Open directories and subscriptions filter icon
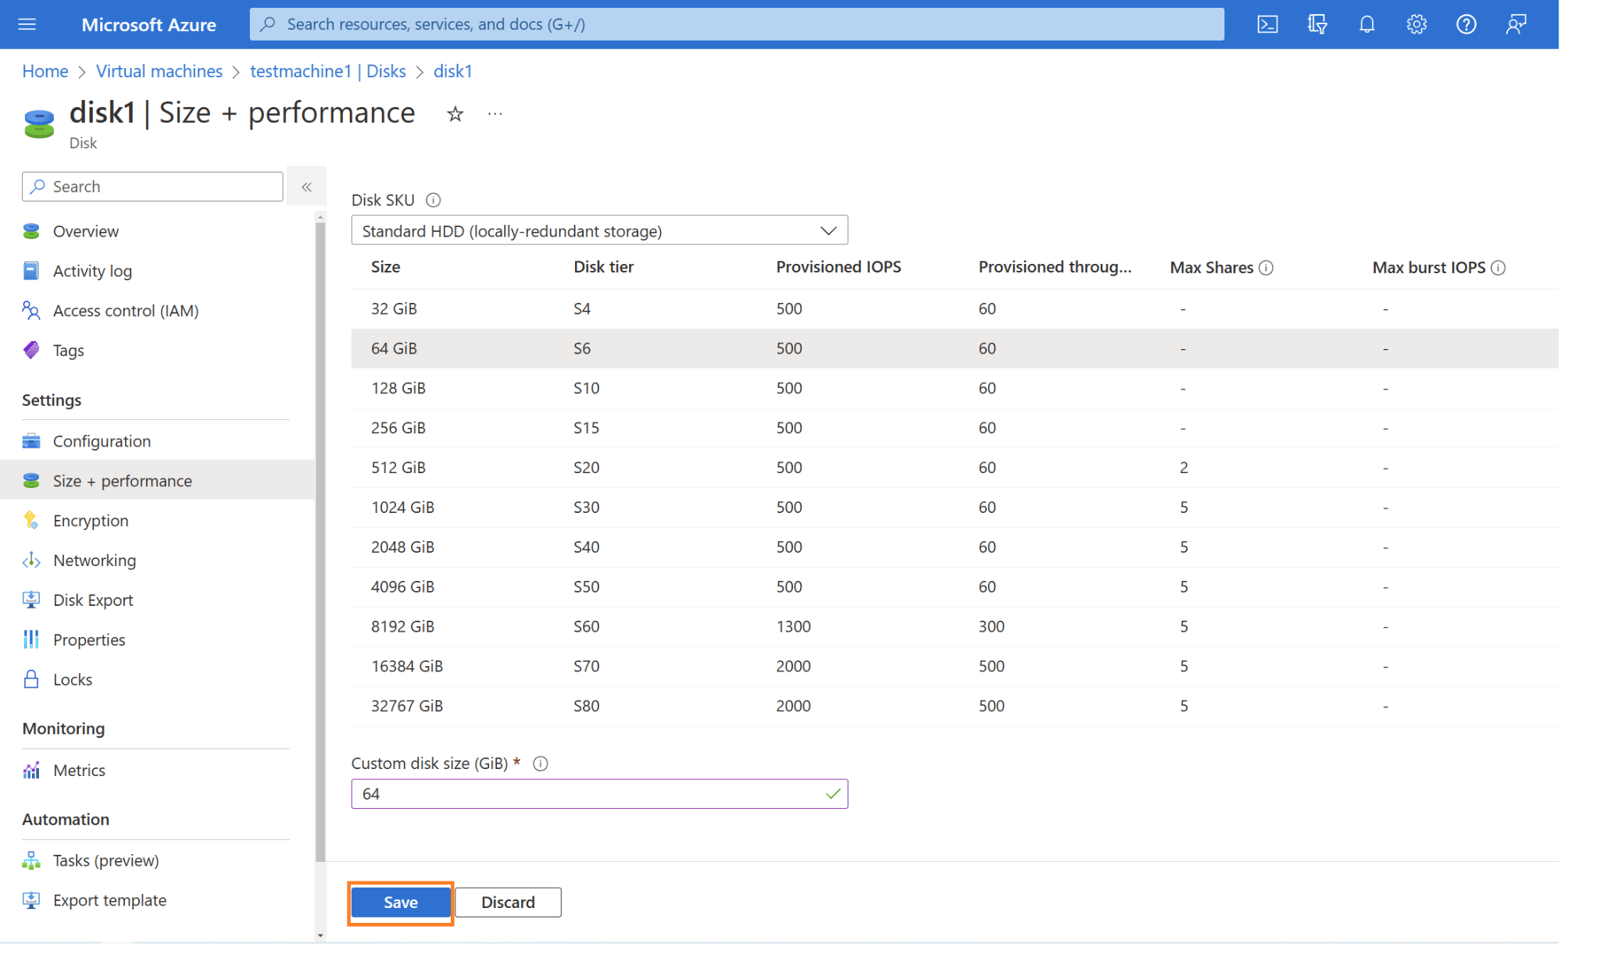 click(1317, 24)
